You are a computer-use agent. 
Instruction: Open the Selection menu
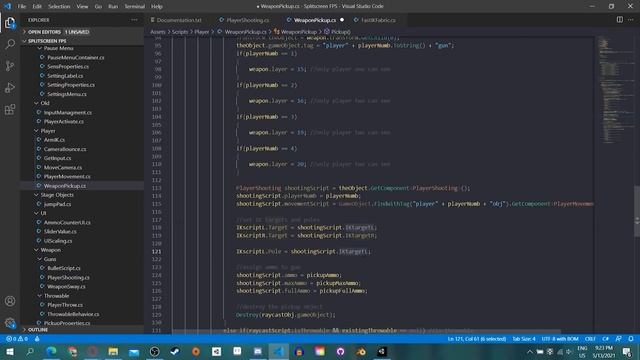pos(59,6)
